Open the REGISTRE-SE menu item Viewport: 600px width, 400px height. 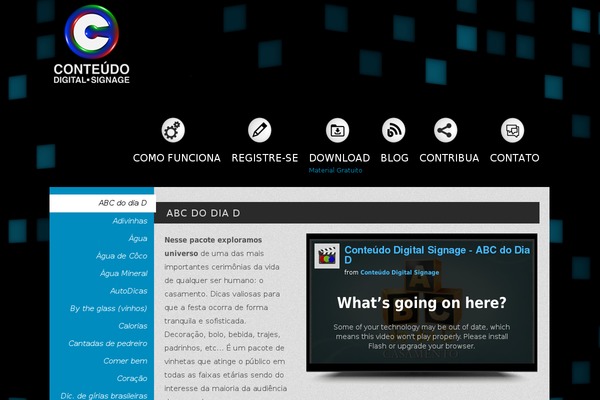[265, 158]
